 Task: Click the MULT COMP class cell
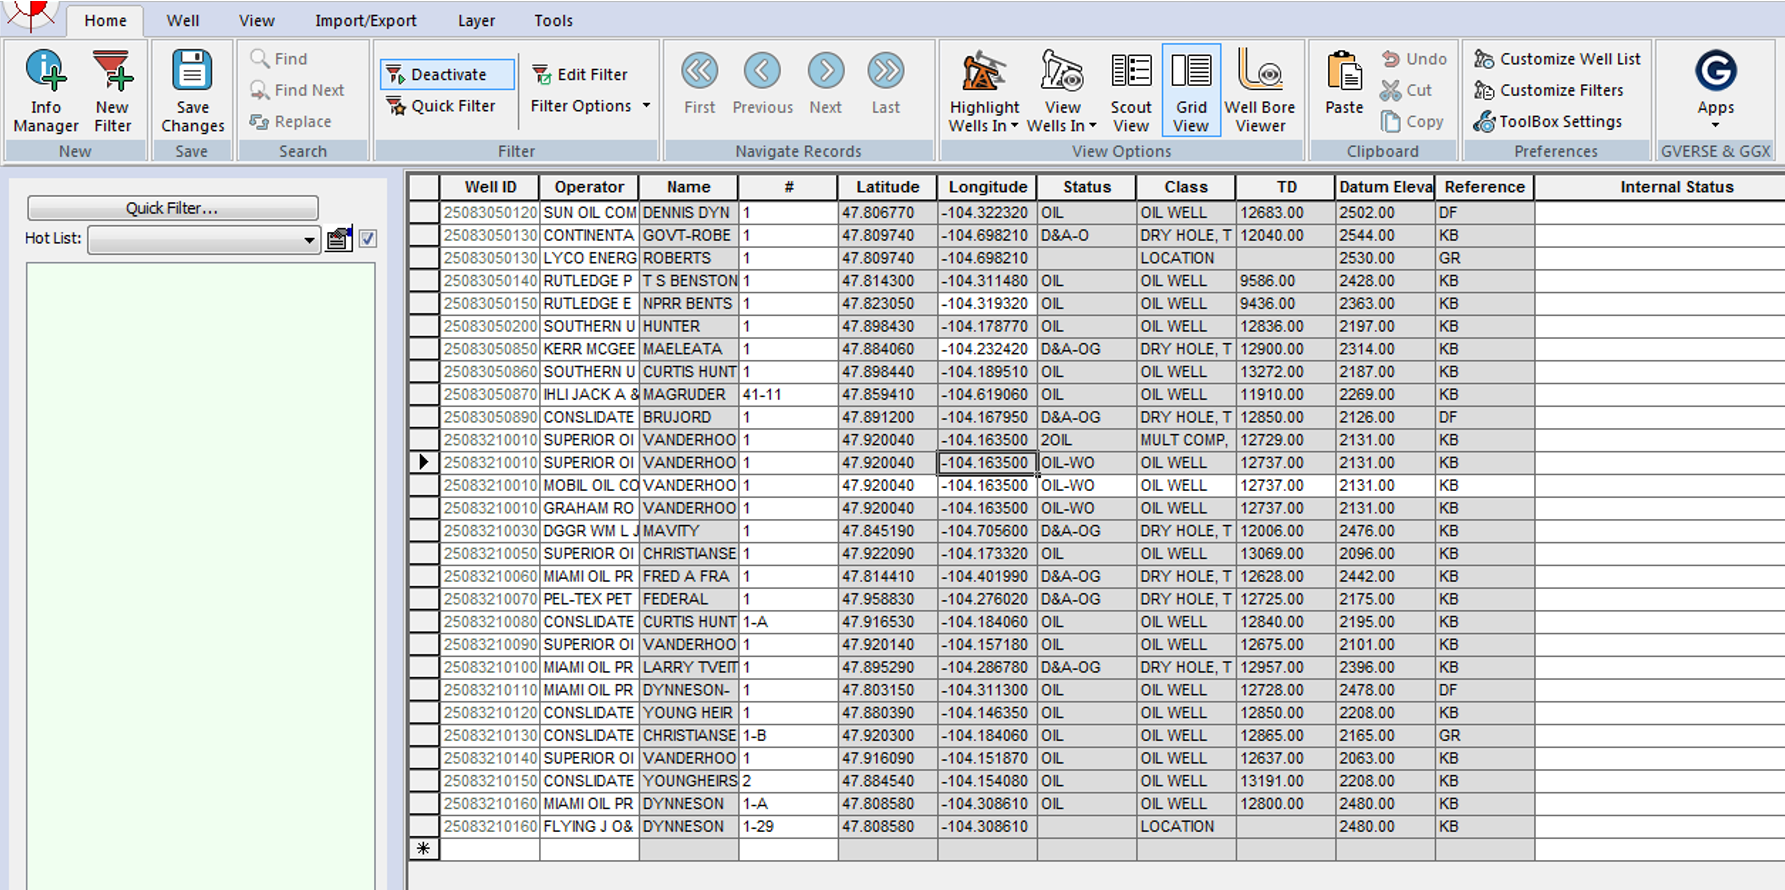point(1186,440)
